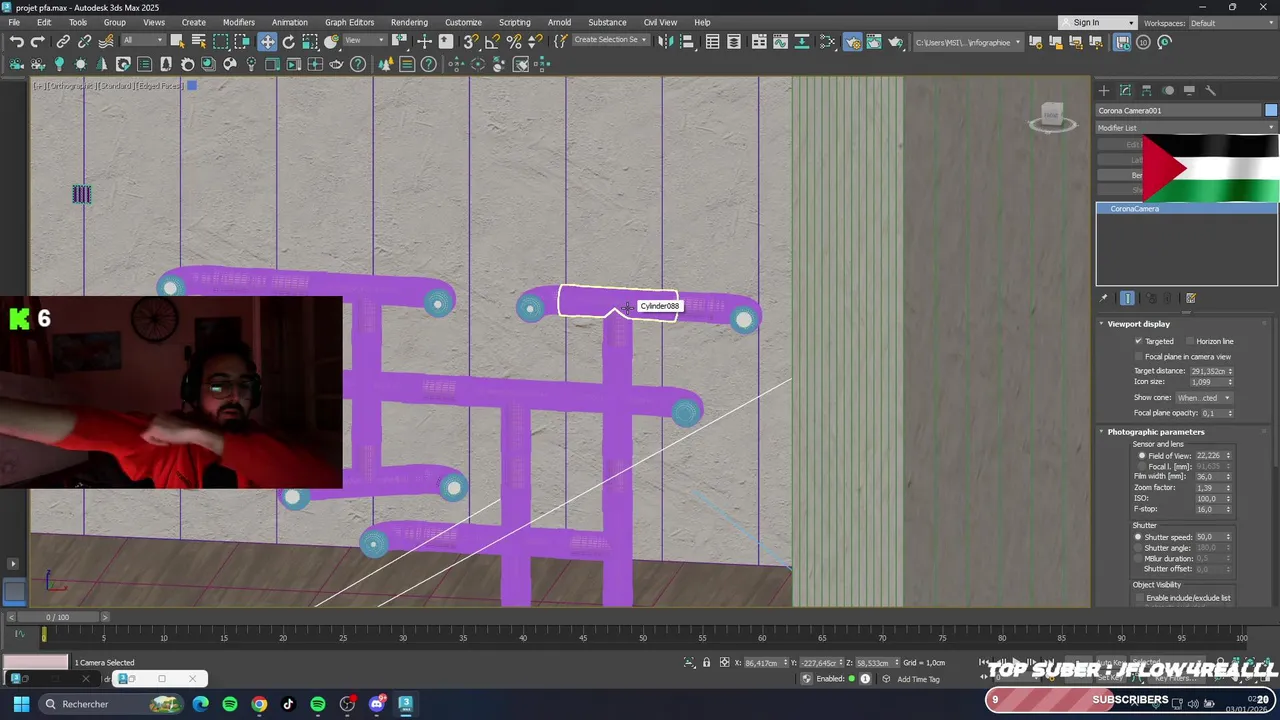Open the Windows Start button

[x=21, y=704]
